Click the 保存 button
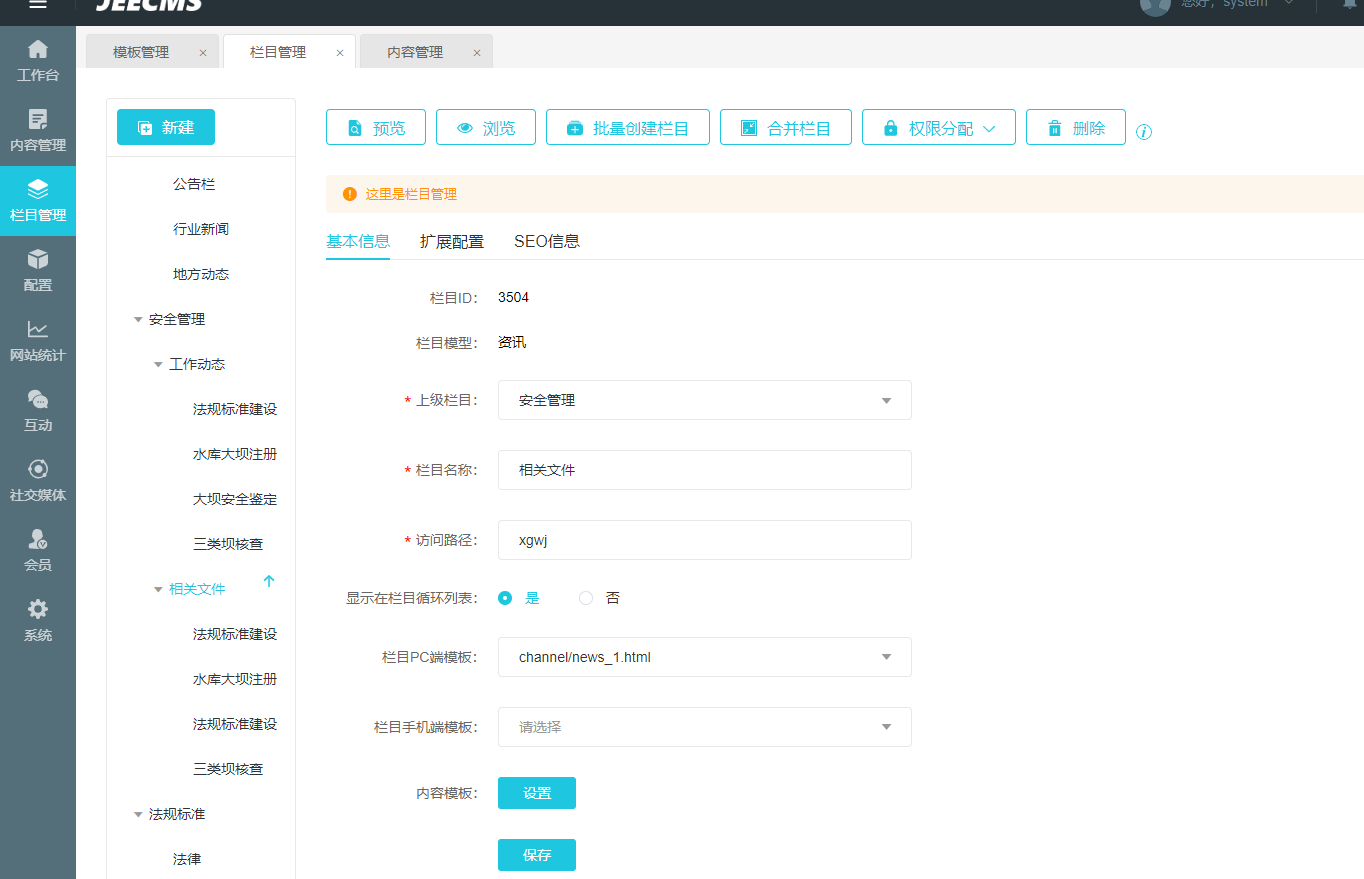The width and height of the screenshot is (1364, 879). tap(536, 855)
